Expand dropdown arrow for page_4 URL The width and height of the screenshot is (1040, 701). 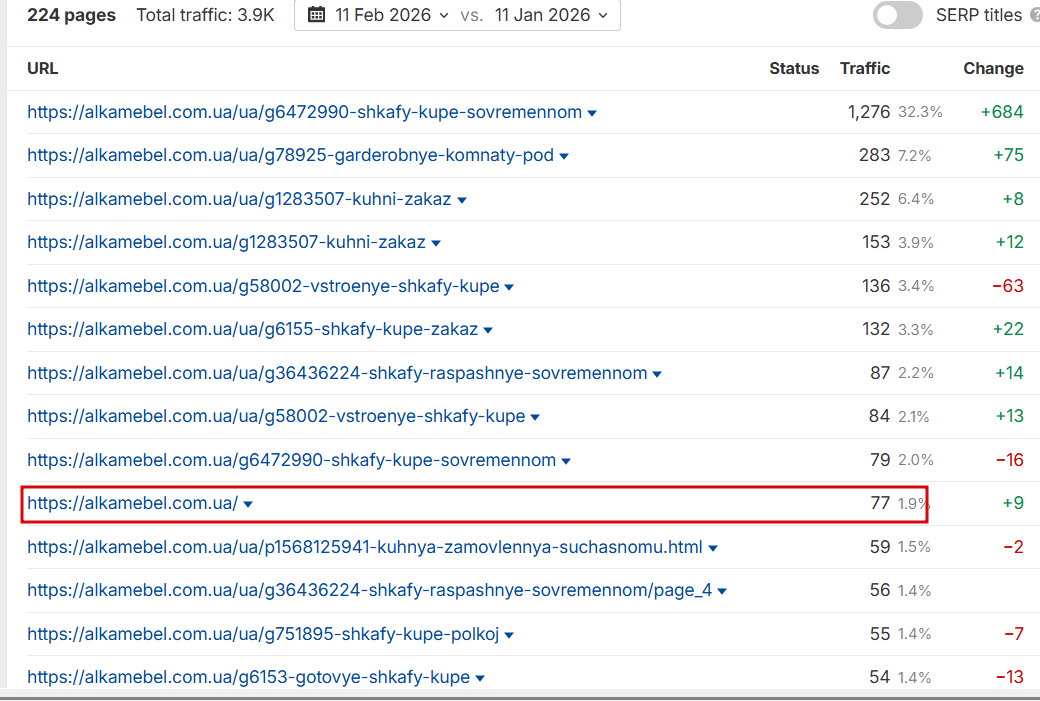(722, 591)
